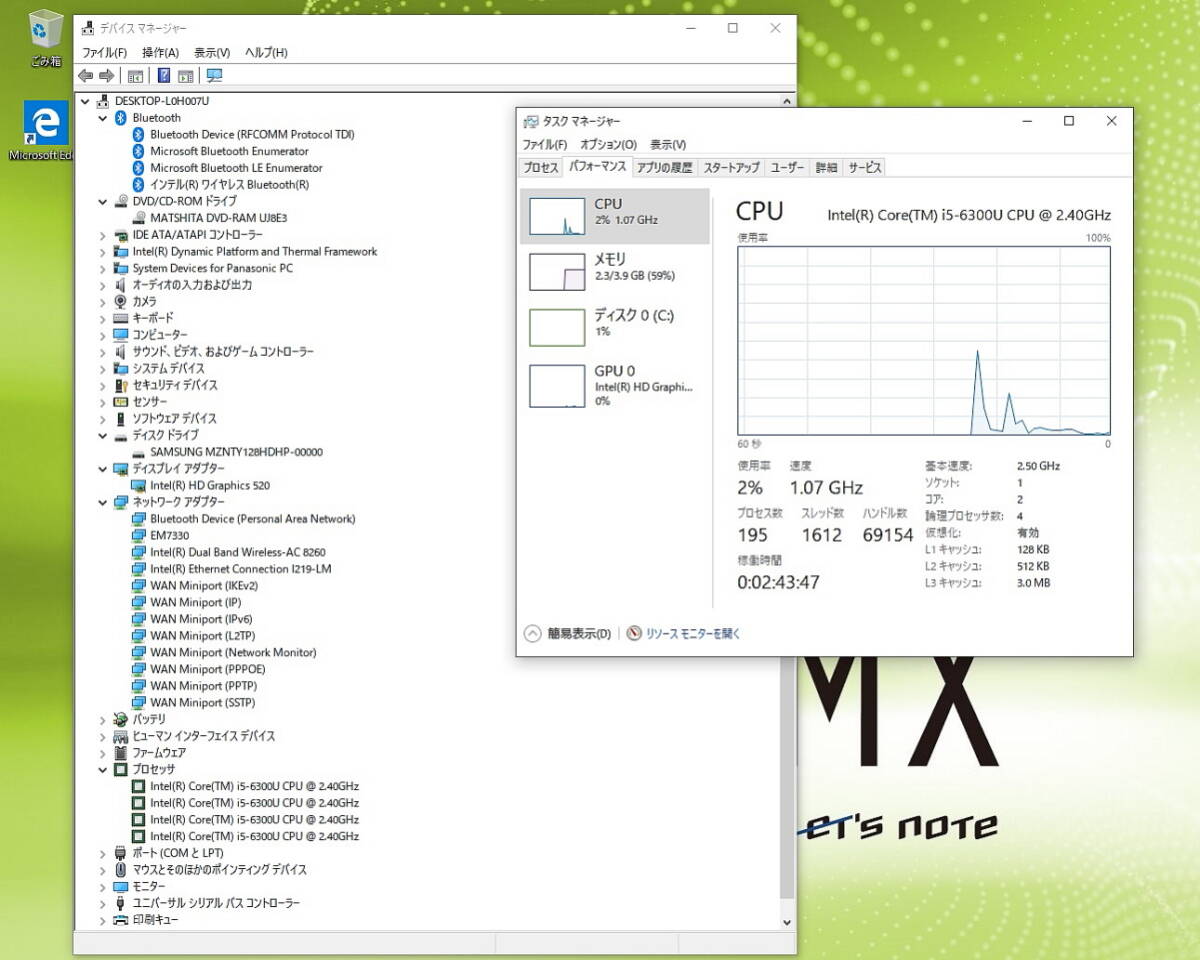This screenshot has width=1200, height=960.
Task: Collapse the DVD/CD-ROM ドライブ category
Action: click(x=103, y=201)
